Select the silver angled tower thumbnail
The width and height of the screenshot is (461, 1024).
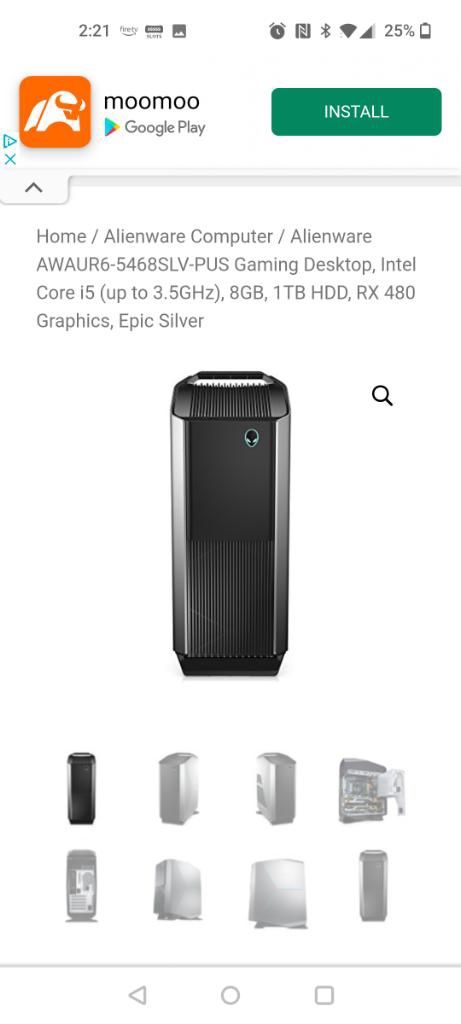pyautogui.click(x=178, y=788)
